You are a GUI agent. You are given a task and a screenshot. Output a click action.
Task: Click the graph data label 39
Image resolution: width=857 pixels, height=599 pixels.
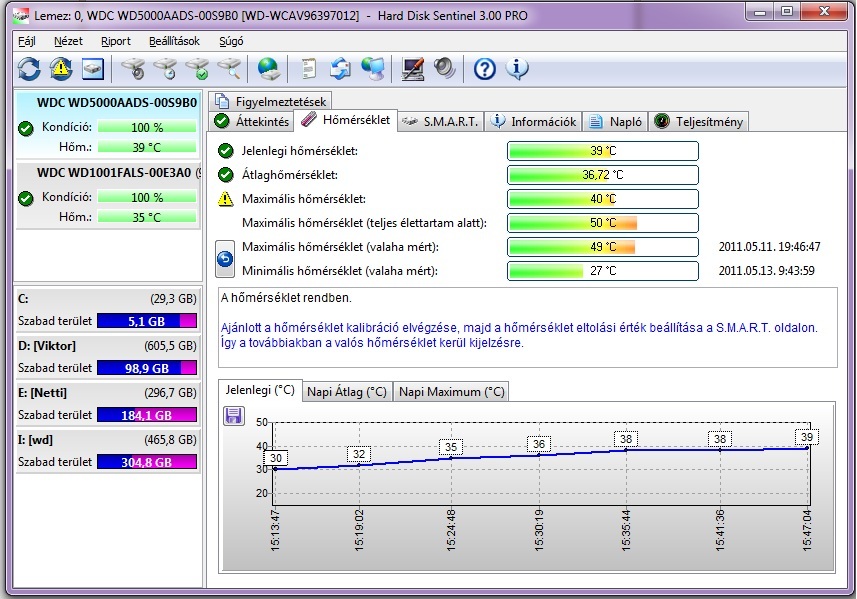coord(807,437)
